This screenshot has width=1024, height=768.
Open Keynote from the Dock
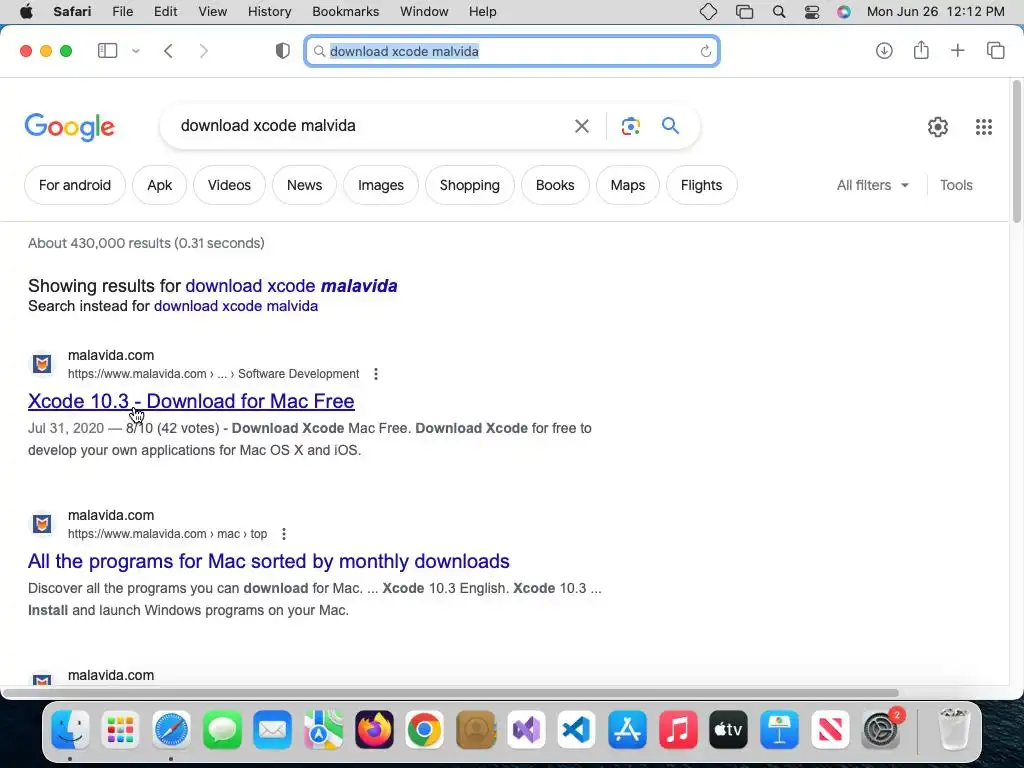(x=779, y=729)
